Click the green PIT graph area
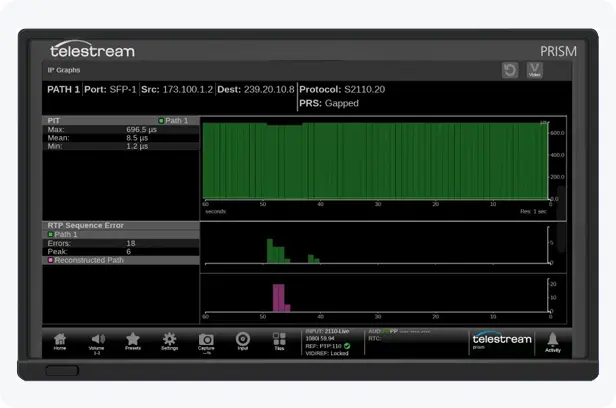 coord(375,161)
